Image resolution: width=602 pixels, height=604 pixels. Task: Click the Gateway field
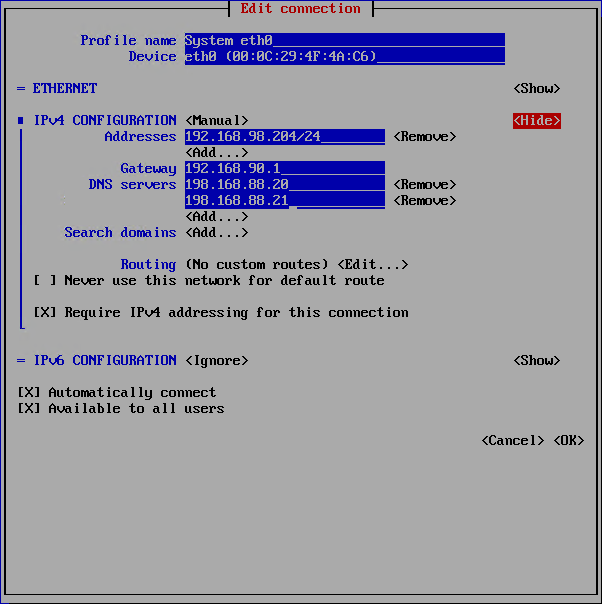[284, 169]
